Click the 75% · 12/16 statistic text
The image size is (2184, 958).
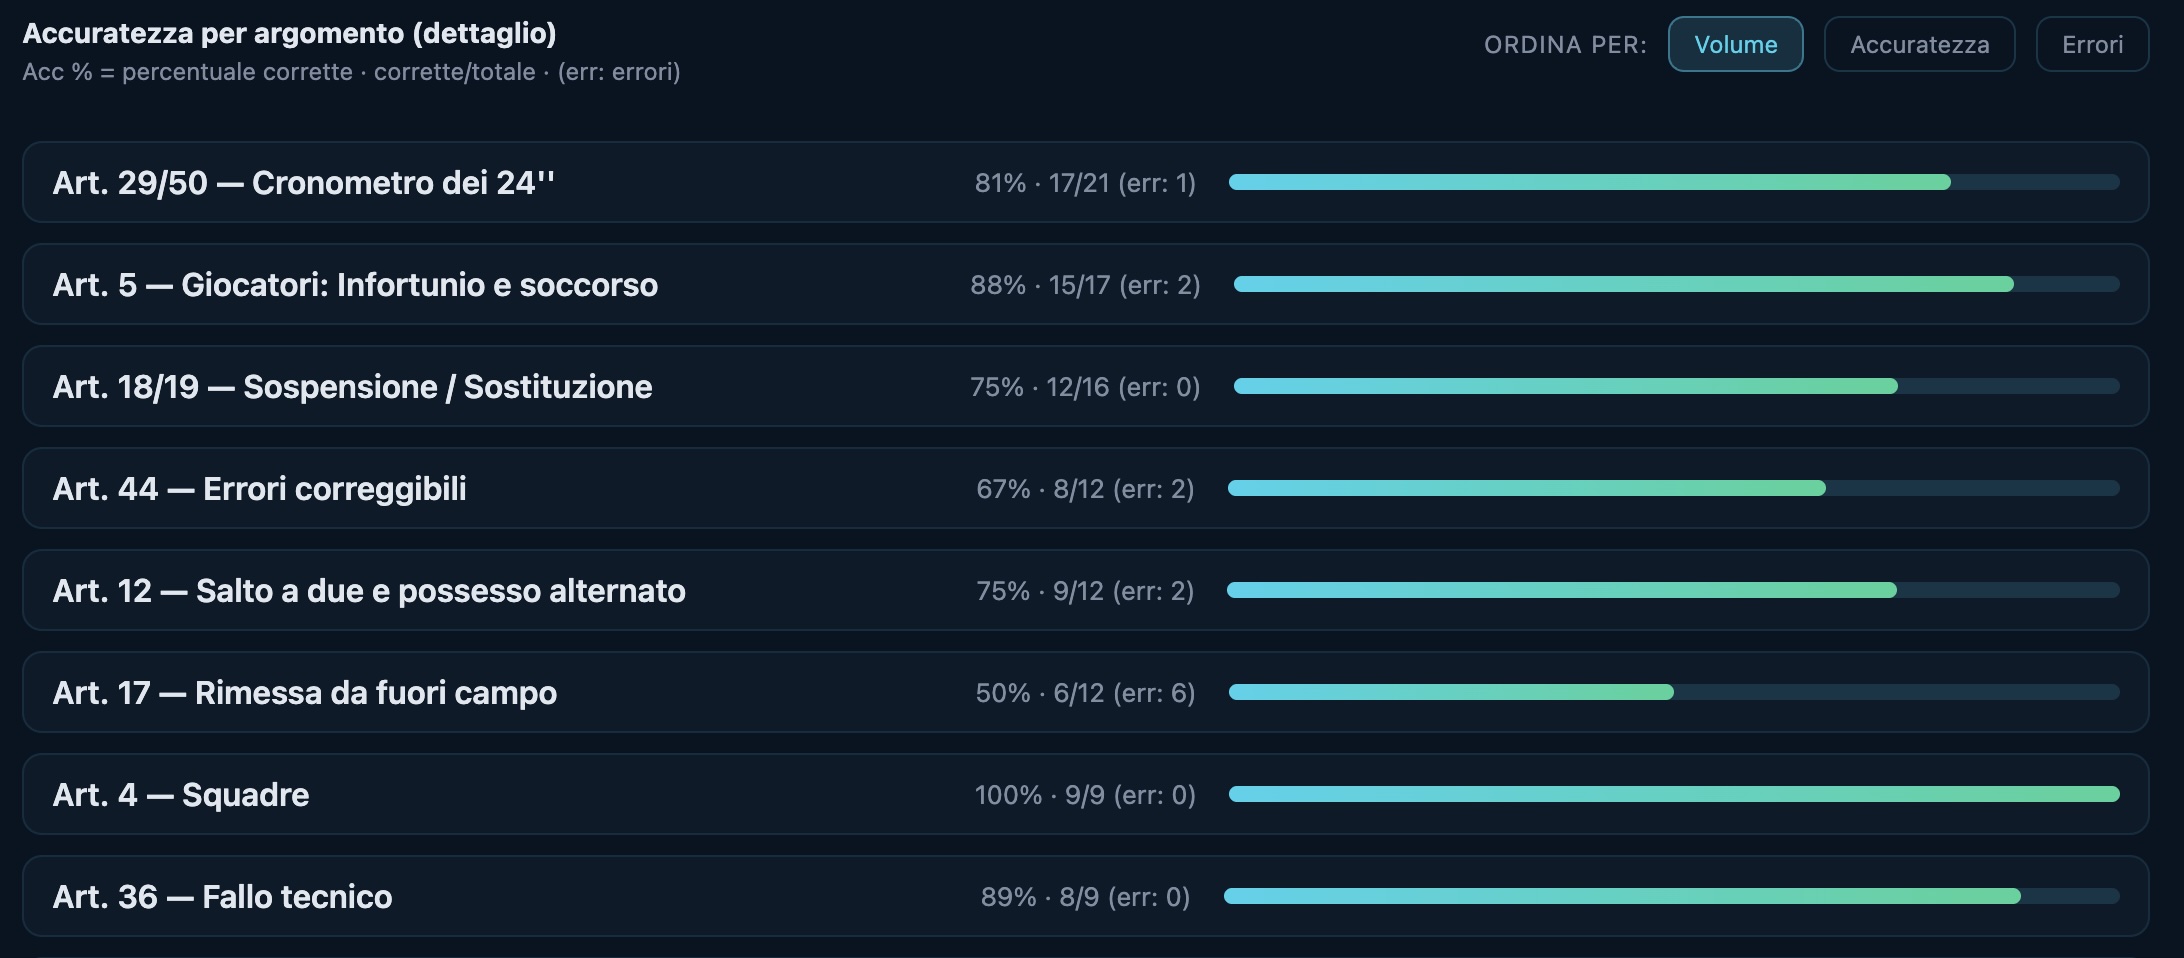(1085, 387)
